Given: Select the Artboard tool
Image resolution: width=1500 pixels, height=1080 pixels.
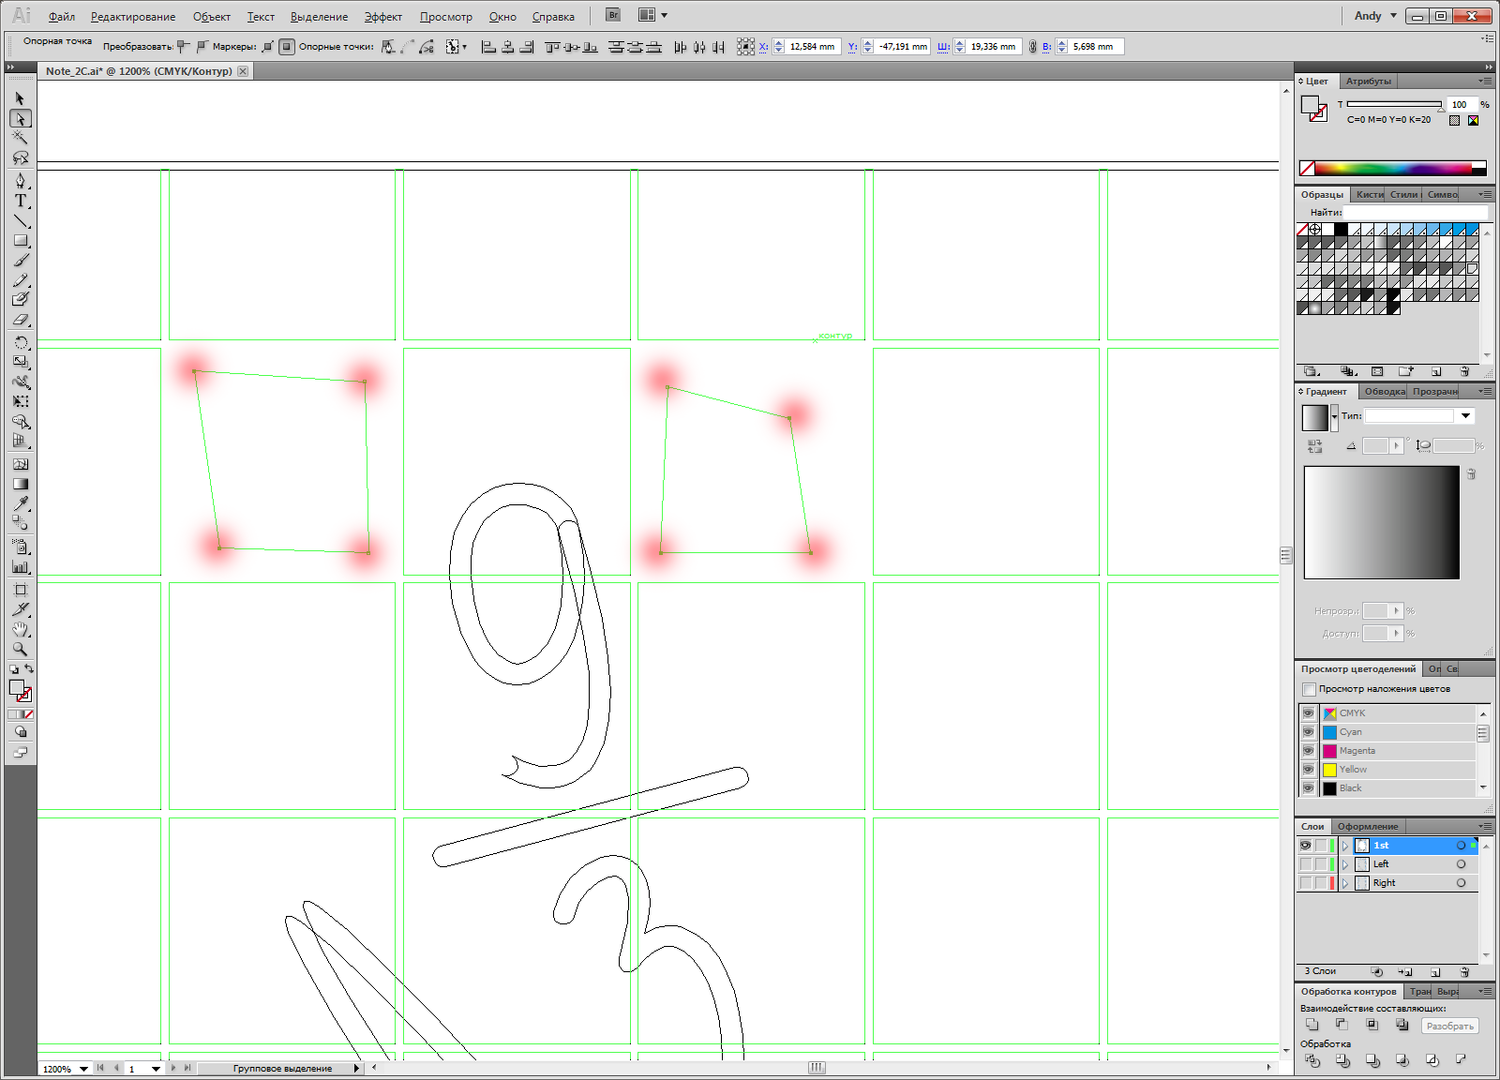Looking at the screenshot, I should click(x=20, y=590).
